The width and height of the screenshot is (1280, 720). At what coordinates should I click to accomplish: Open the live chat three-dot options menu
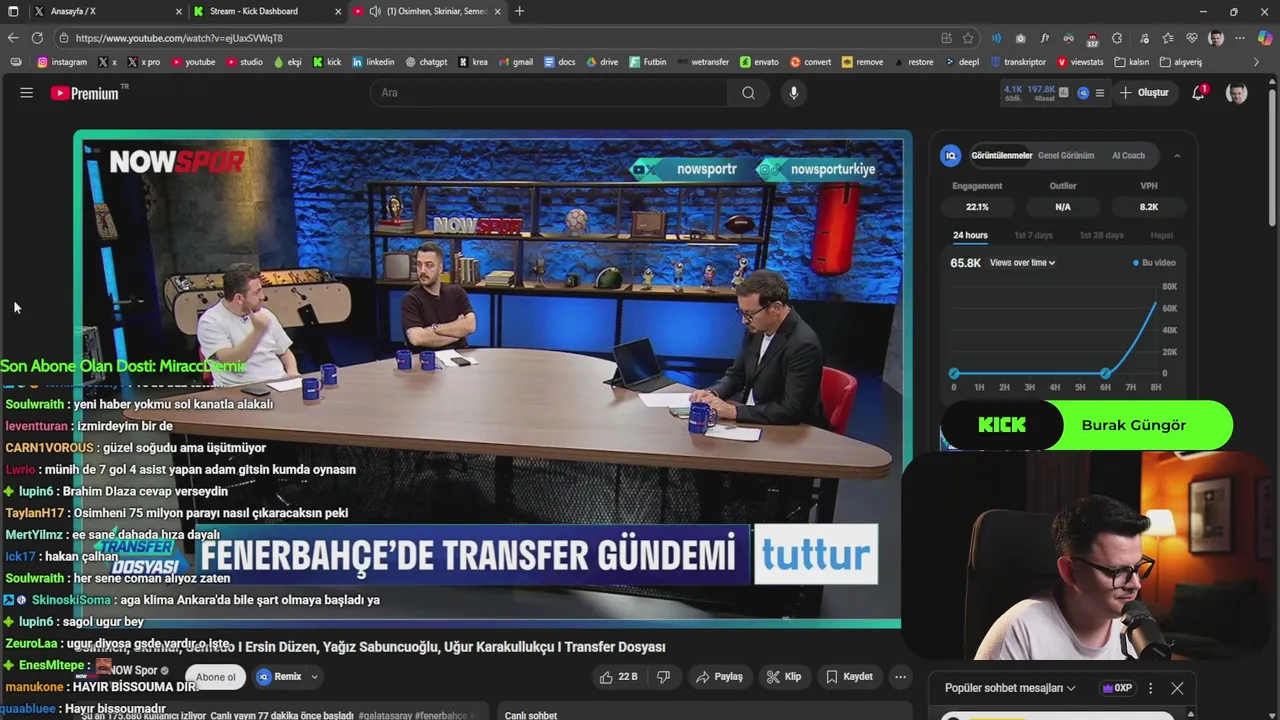[x=1150, y=688]
